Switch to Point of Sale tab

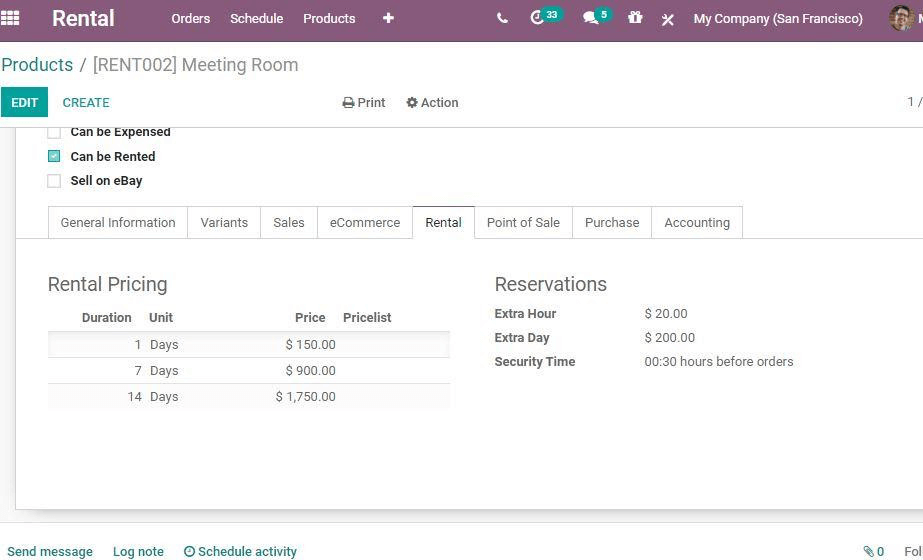(x=523, y=223)
